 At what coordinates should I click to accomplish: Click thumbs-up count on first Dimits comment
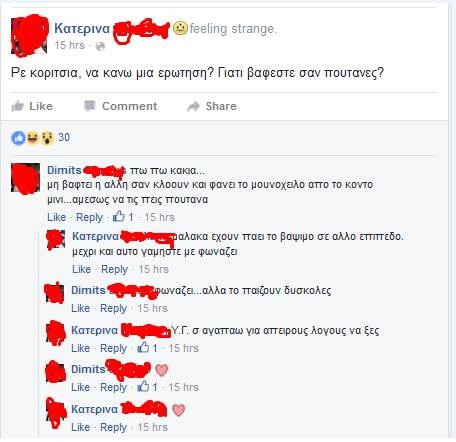pyautogui.click(x=123, y=217)
